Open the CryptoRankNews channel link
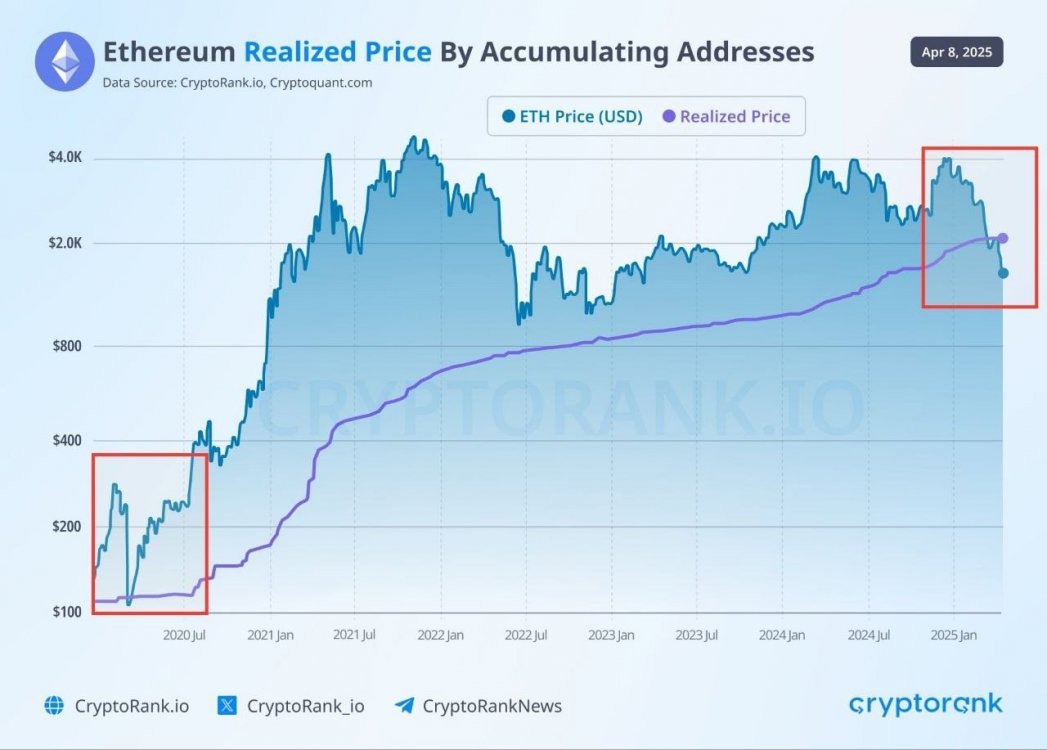The width and height of the screenshot is (1047, 750). click(492, 706)
